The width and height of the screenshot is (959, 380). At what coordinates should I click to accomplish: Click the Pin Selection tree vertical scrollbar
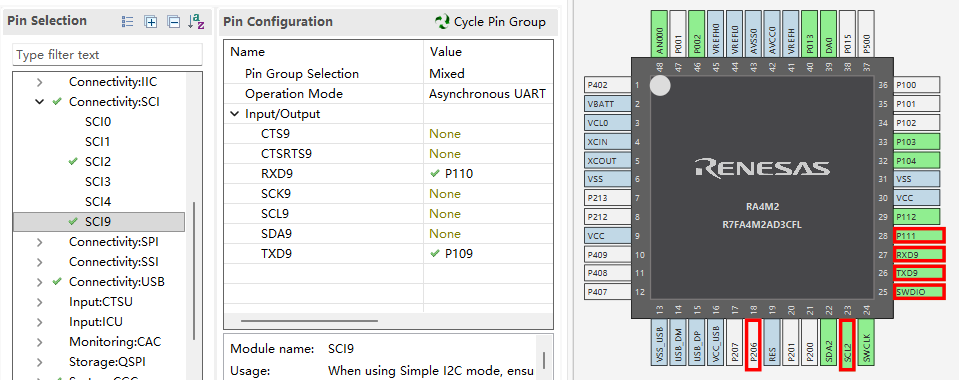(x=194, y=269)
